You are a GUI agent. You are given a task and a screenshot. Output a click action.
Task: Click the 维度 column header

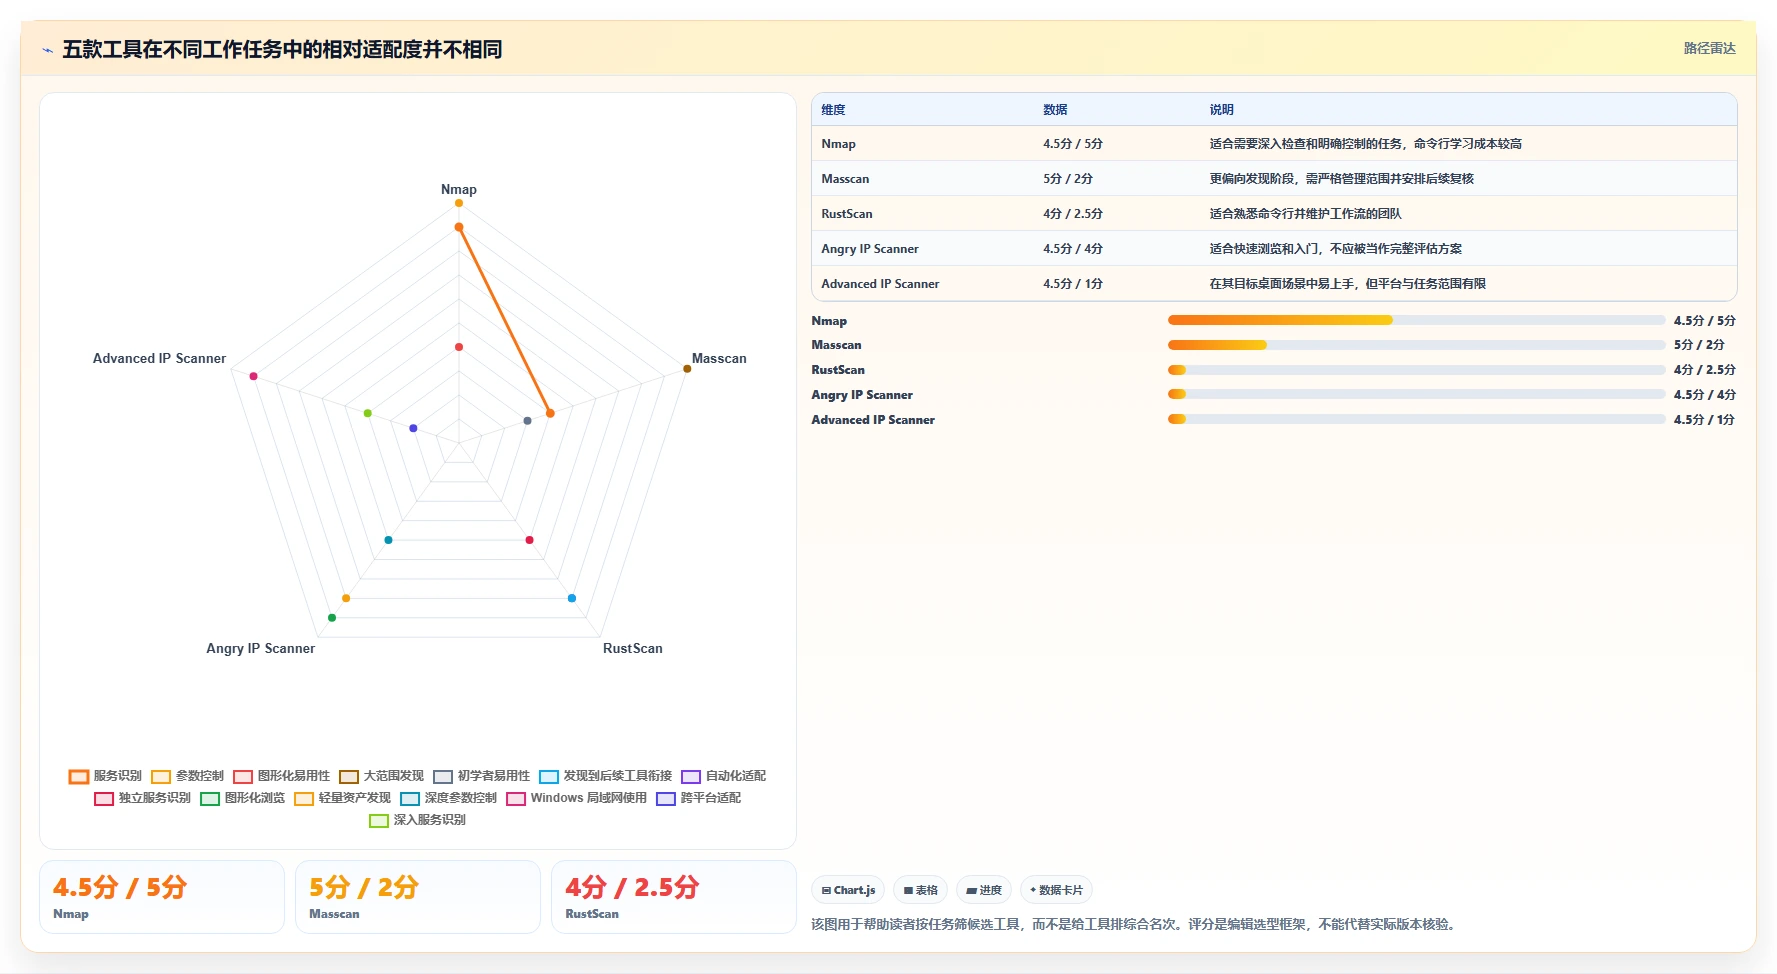833,110
